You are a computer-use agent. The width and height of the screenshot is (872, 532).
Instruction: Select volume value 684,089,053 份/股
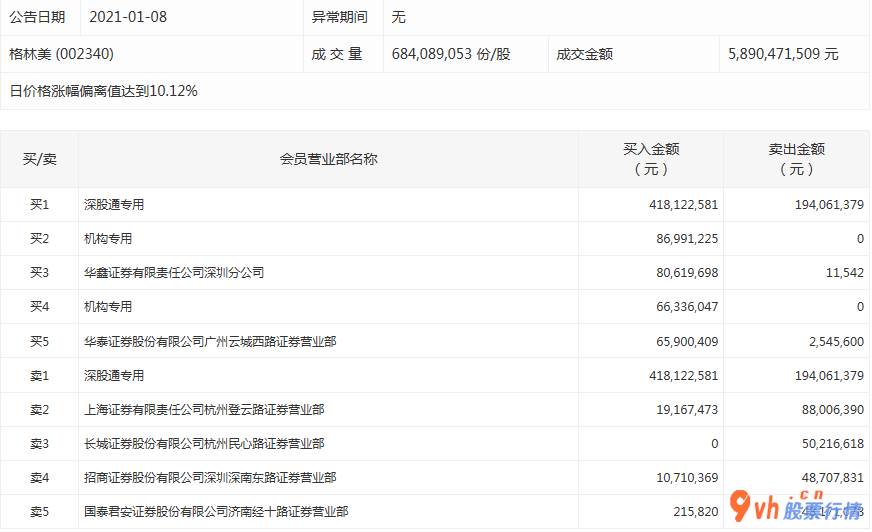pyautogui.click(x=450, y=54)
